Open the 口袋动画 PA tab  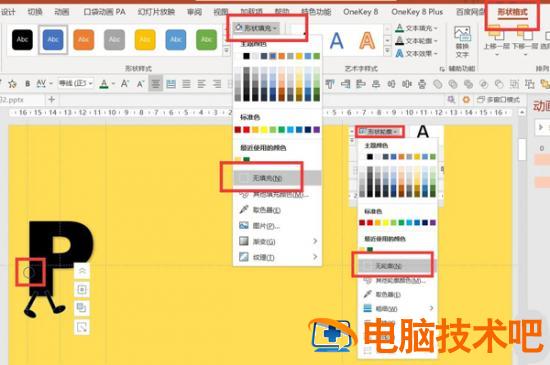pyautogui.click(x=104, y=12)
